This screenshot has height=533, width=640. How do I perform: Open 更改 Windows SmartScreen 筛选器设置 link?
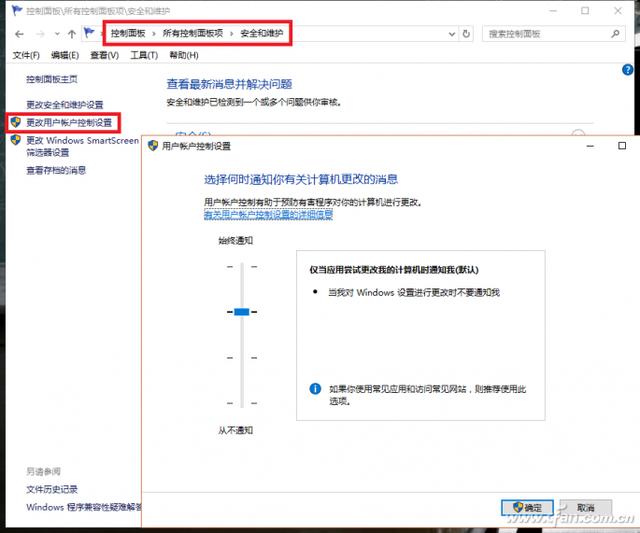[82, 146]
